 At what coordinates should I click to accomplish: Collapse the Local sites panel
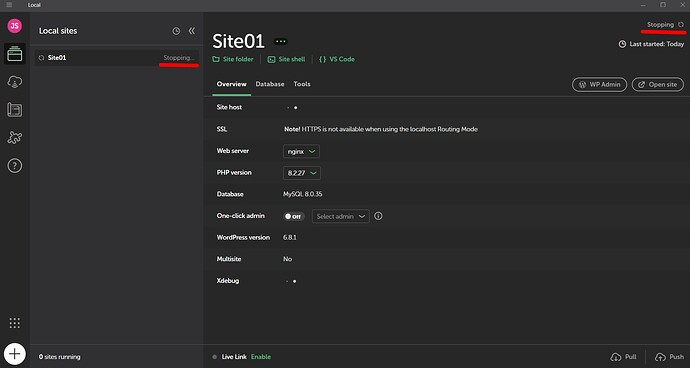click(x=192, y=31)
